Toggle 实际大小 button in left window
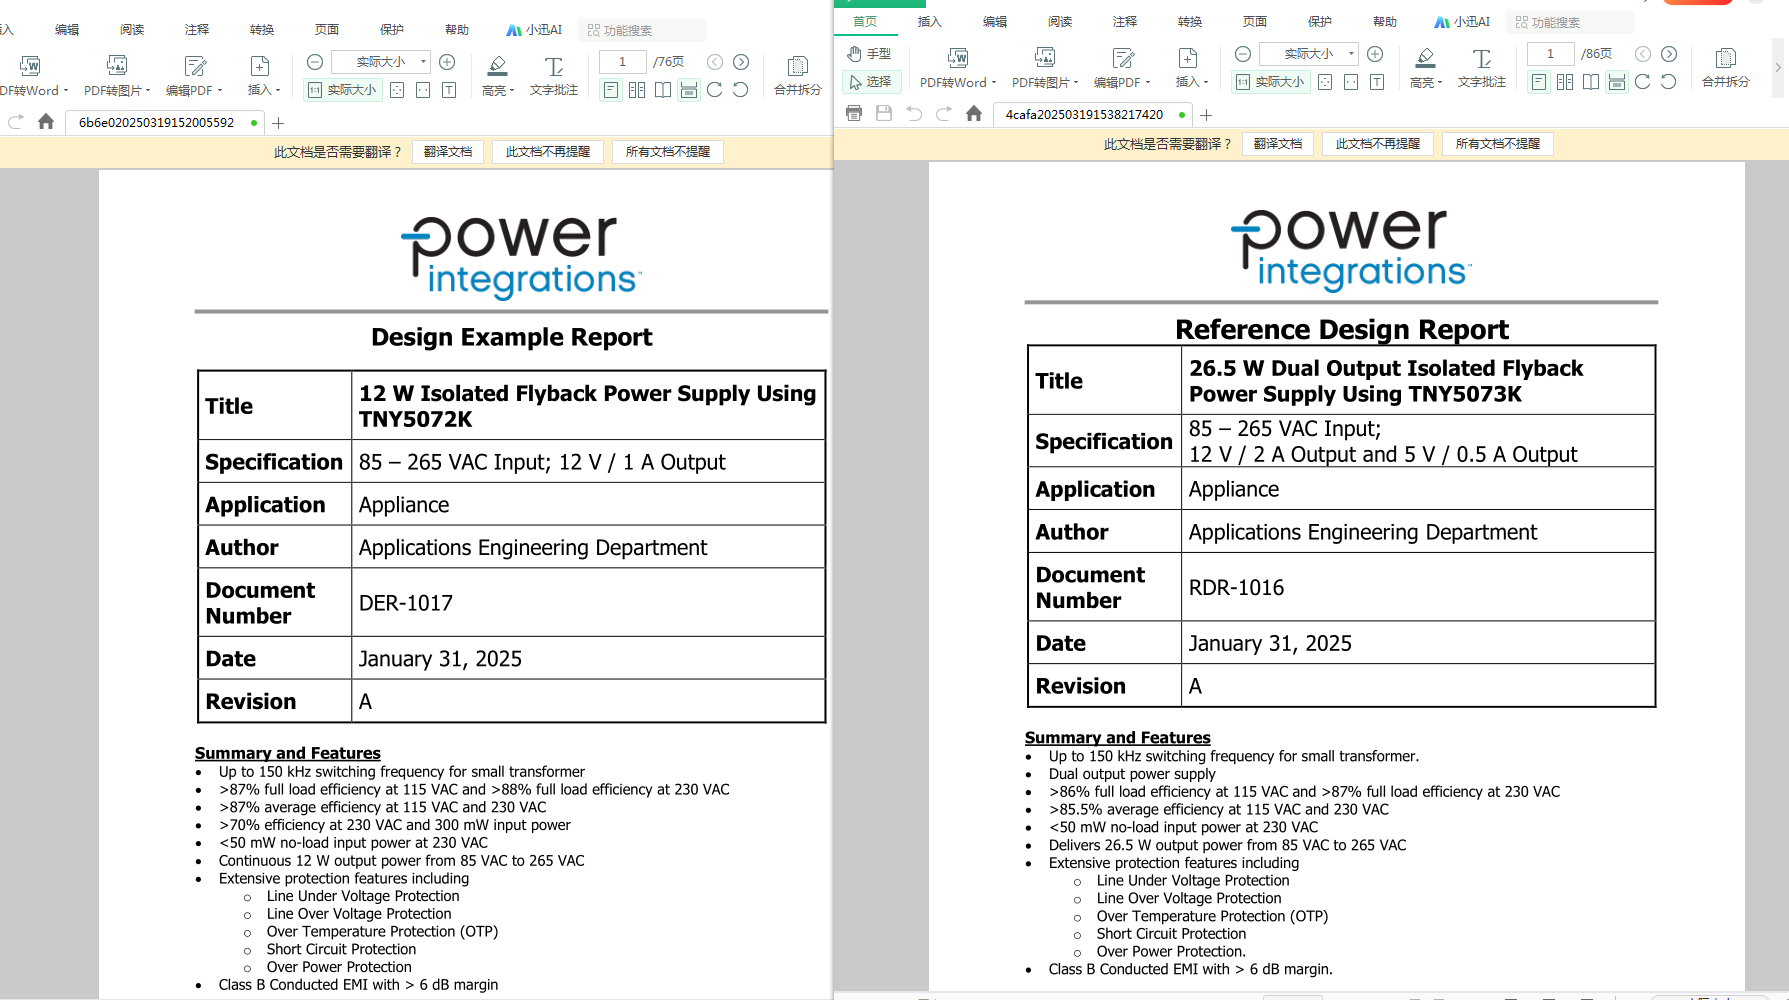The width and height of the screenshot is (1789, 1000). coord(343,90)
